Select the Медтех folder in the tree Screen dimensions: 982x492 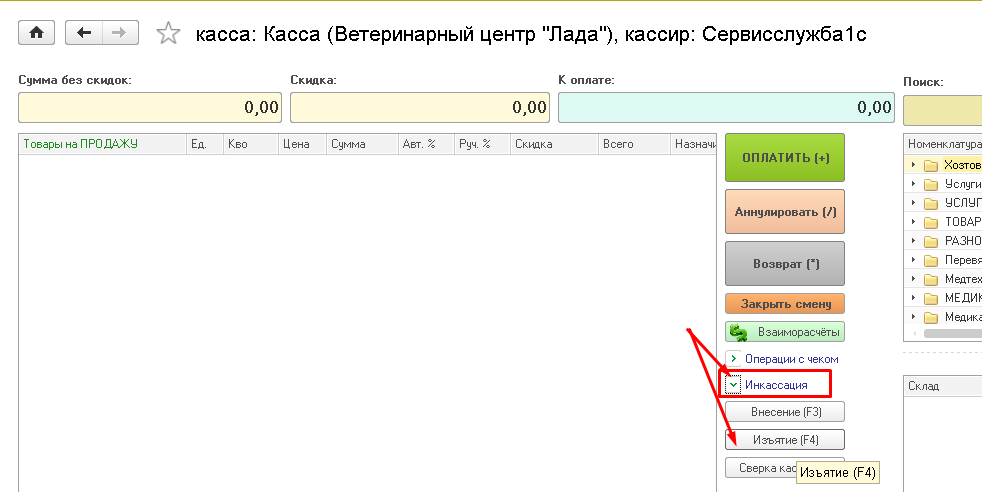pyautogui.click(x=962, y=279)
